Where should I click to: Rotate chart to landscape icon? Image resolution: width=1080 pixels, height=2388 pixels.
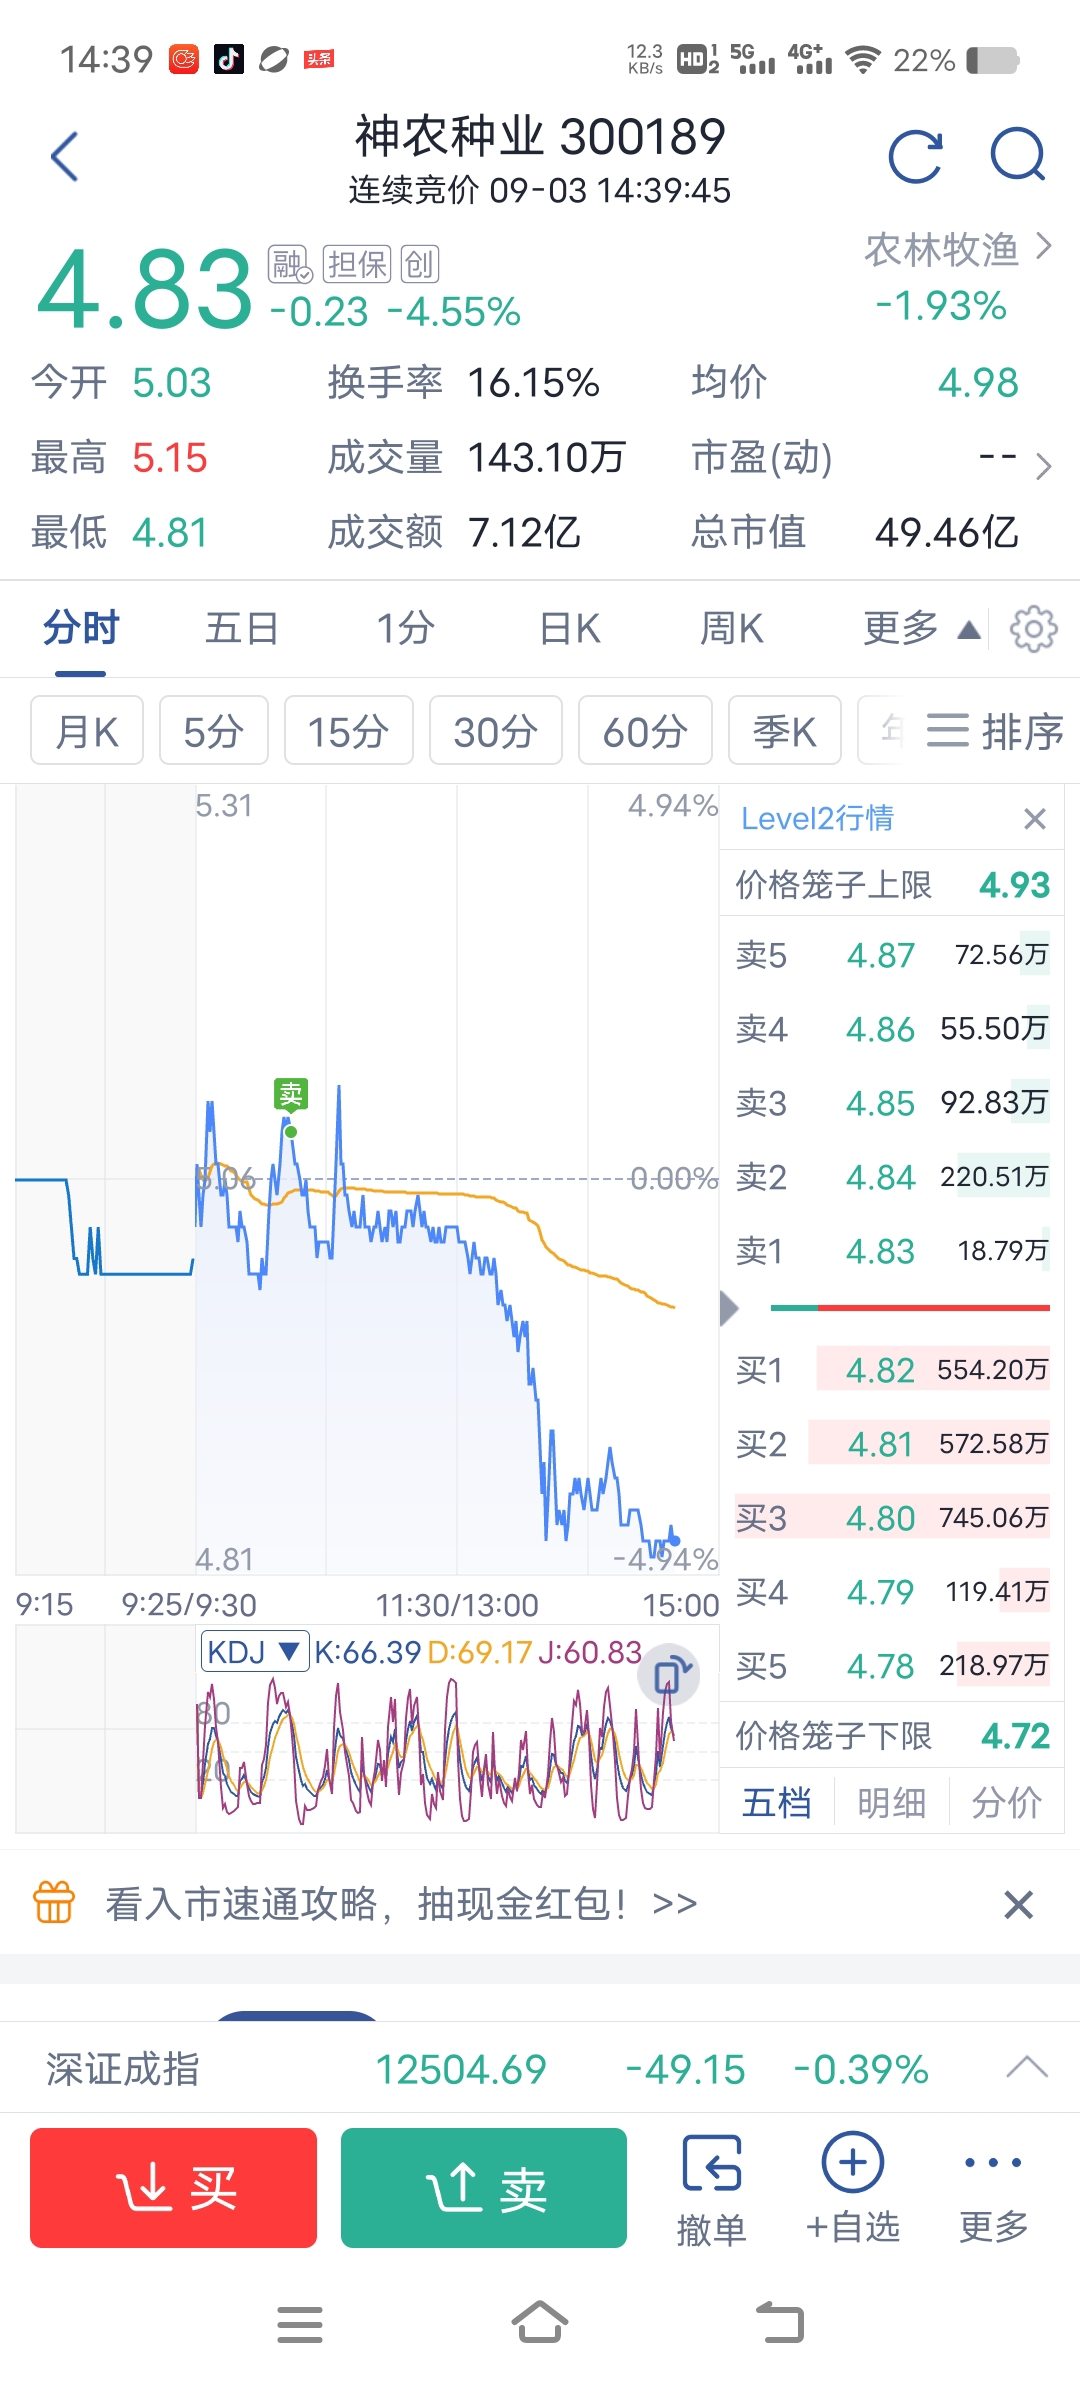[x=669, y=1675]
